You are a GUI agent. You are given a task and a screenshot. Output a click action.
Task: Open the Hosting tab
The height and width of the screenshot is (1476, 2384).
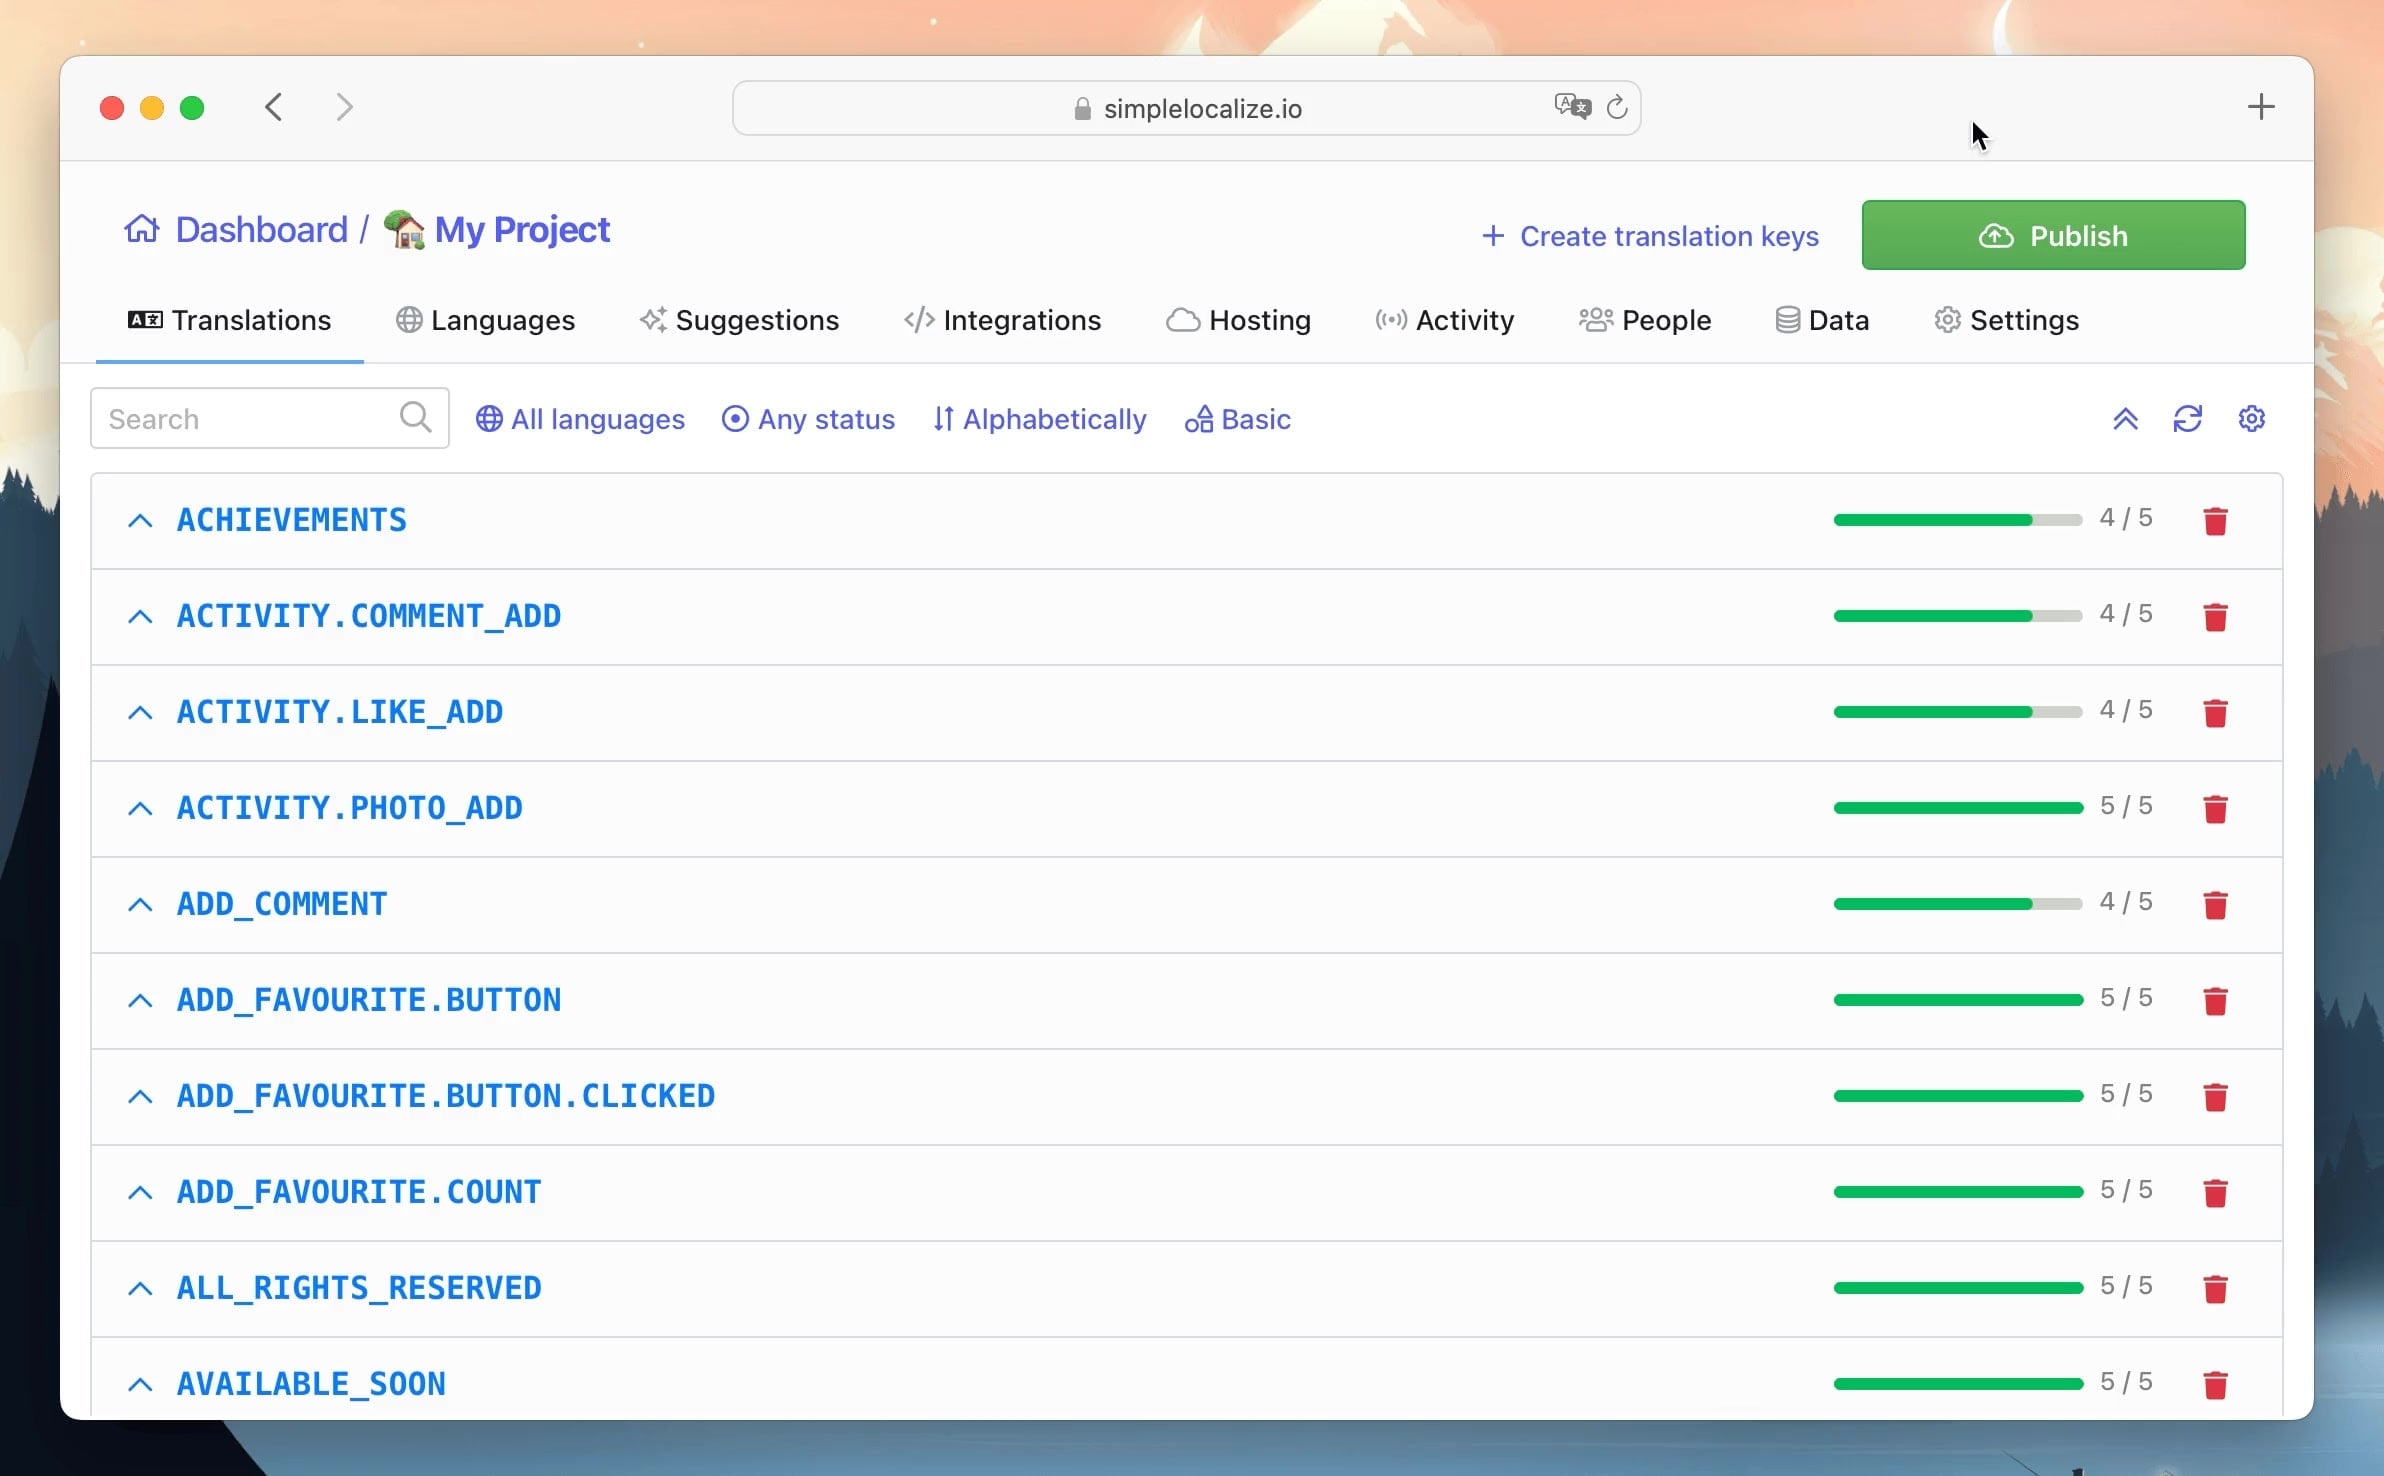1238,320
